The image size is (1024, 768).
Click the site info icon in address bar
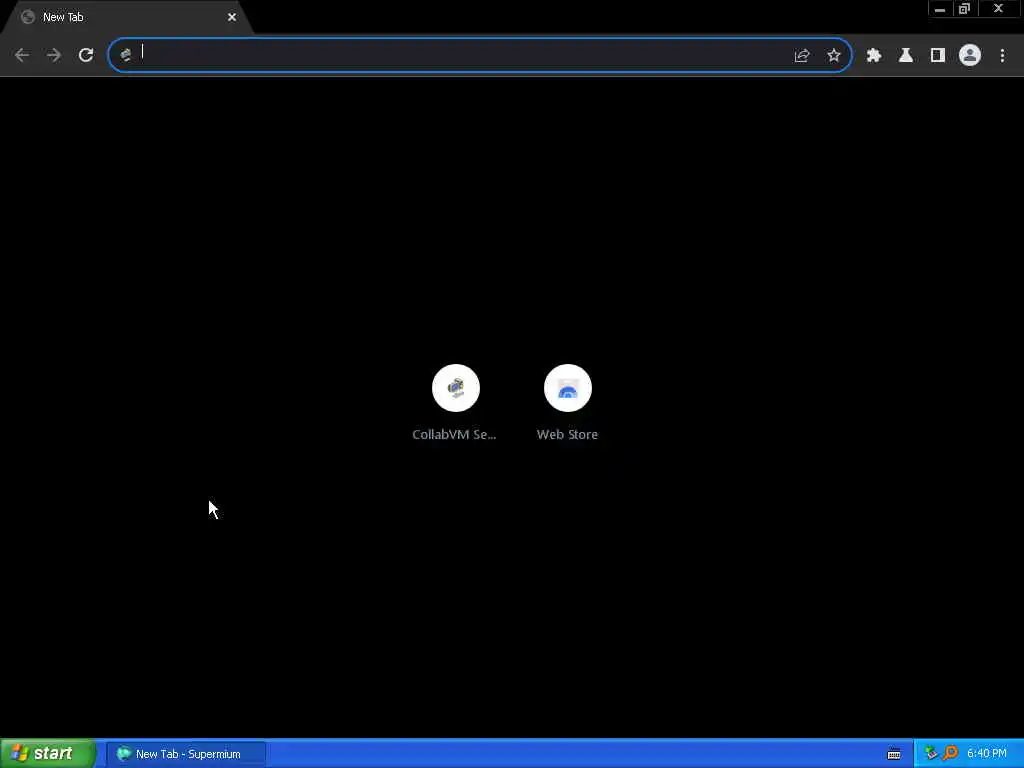click(125, 56)
